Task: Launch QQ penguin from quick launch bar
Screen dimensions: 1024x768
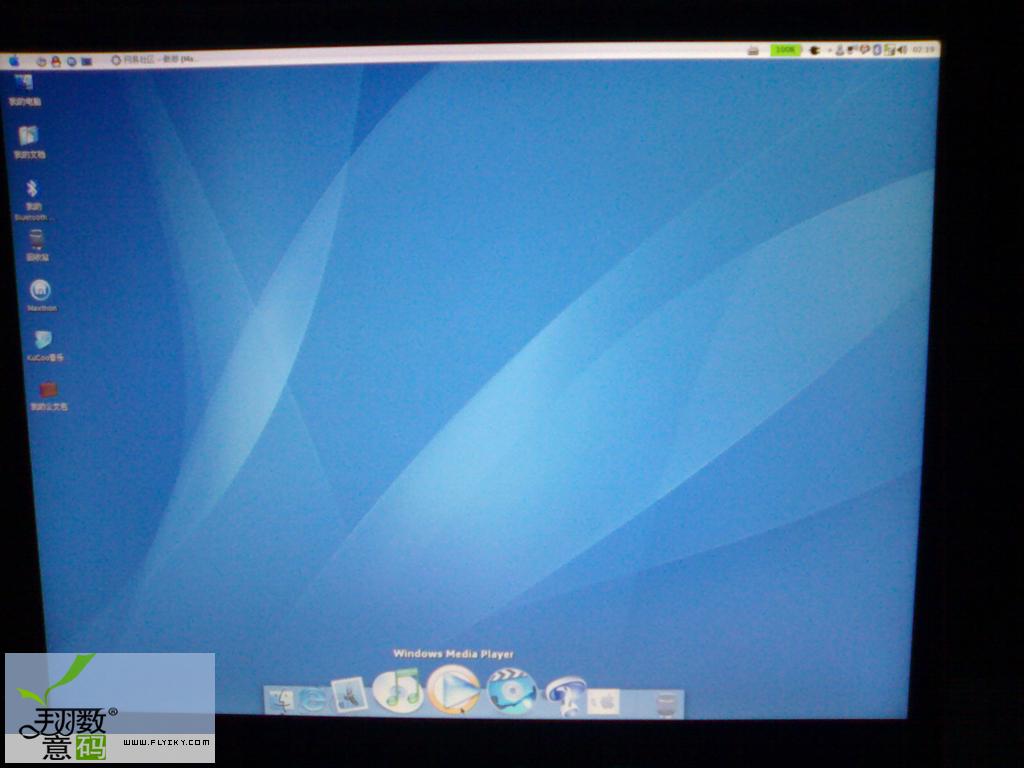Action: 56,61
